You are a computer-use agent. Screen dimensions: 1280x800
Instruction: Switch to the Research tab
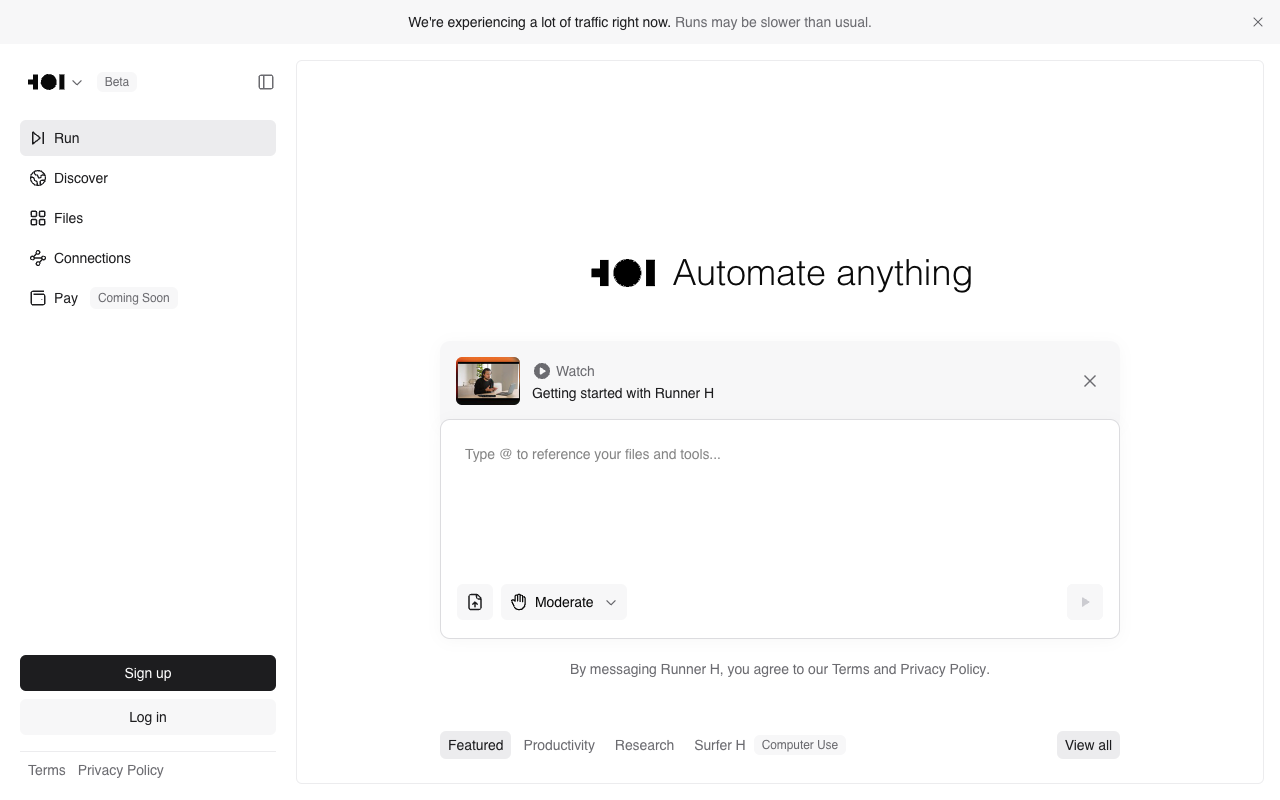[644, 745]
